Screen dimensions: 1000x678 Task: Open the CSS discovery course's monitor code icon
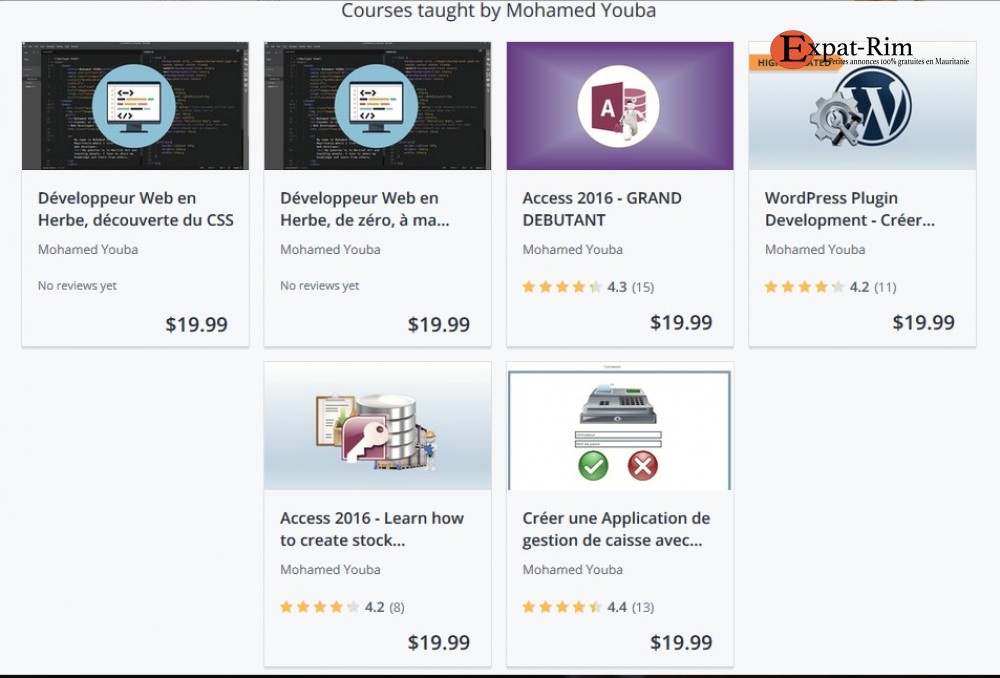click(x=134, y=106)
